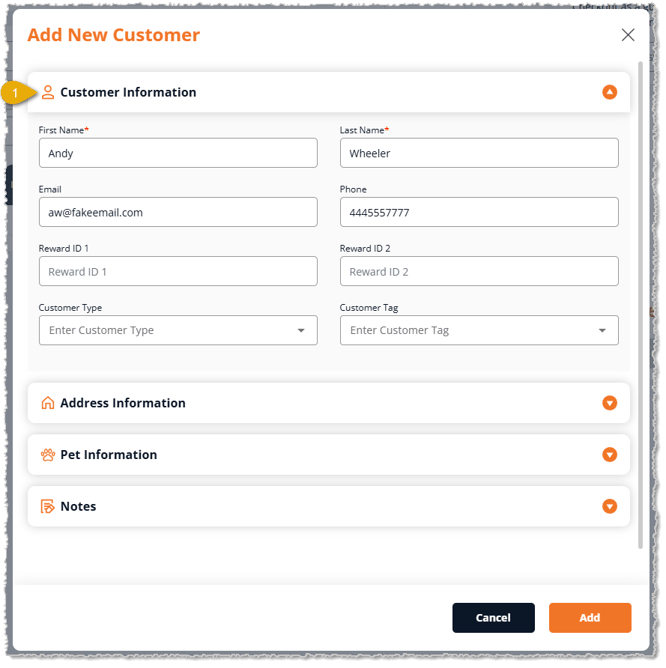Viewport: 666px width, 668px height.
Task: Click the Customer Information heading text
Action: pos(128,92)
